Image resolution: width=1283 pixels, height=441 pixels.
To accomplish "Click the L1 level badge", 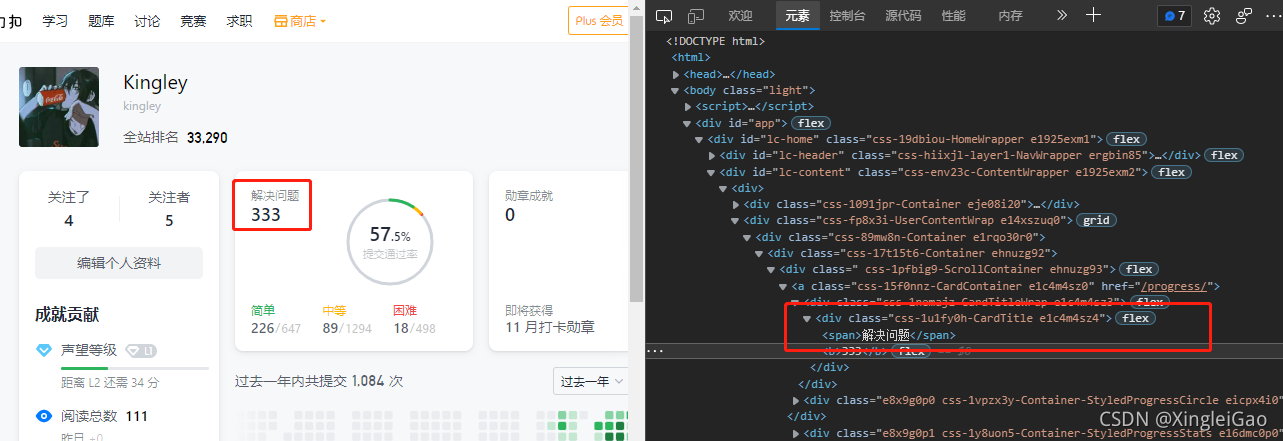I will (x=141, y=351).
